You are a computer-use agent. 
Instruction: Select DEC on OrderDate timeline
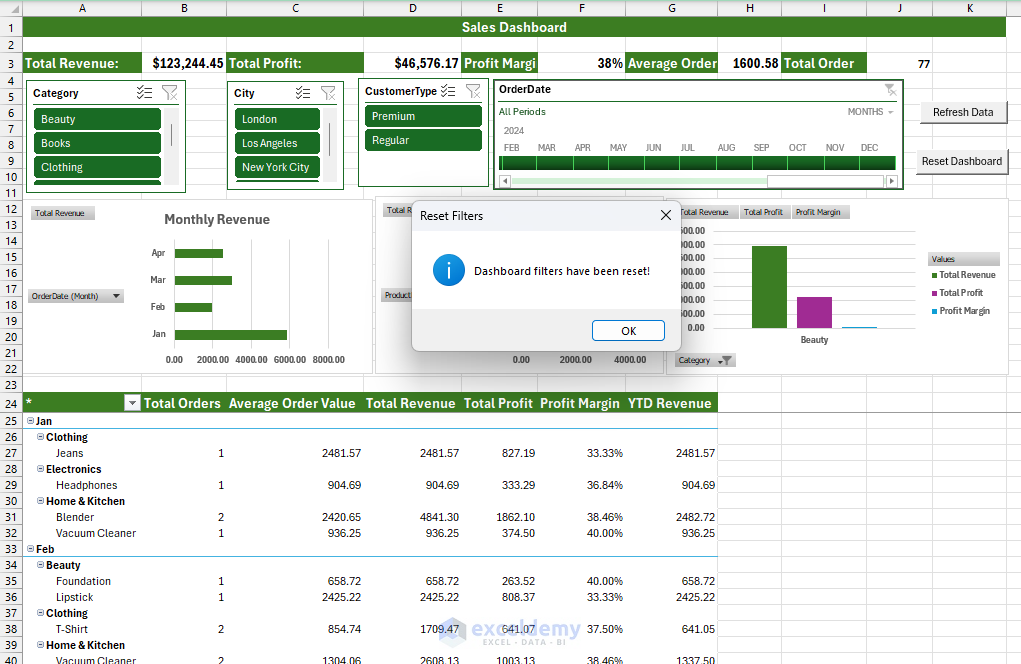(x=877, y=163)
